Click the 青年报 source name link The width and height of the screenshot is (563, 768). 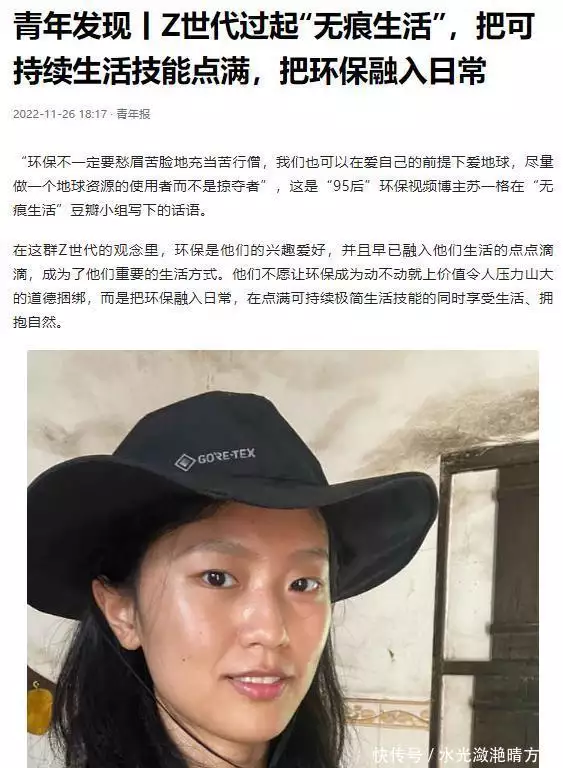coord(134,114)
